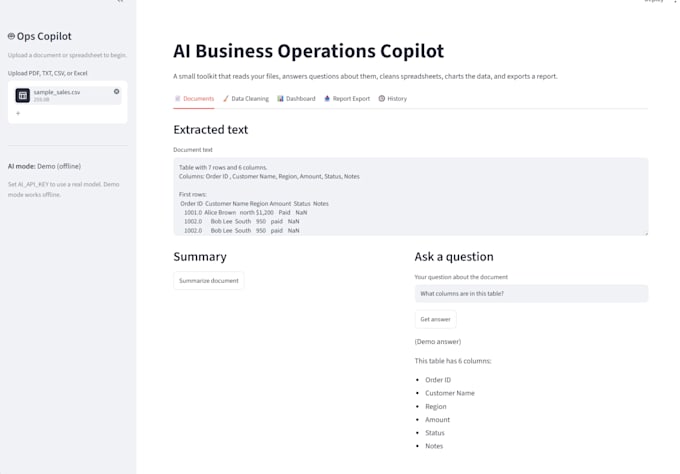This screenshot has height=474, width=680.
Task: Click the 'Alice Brown' row in text
Action: 245,212
